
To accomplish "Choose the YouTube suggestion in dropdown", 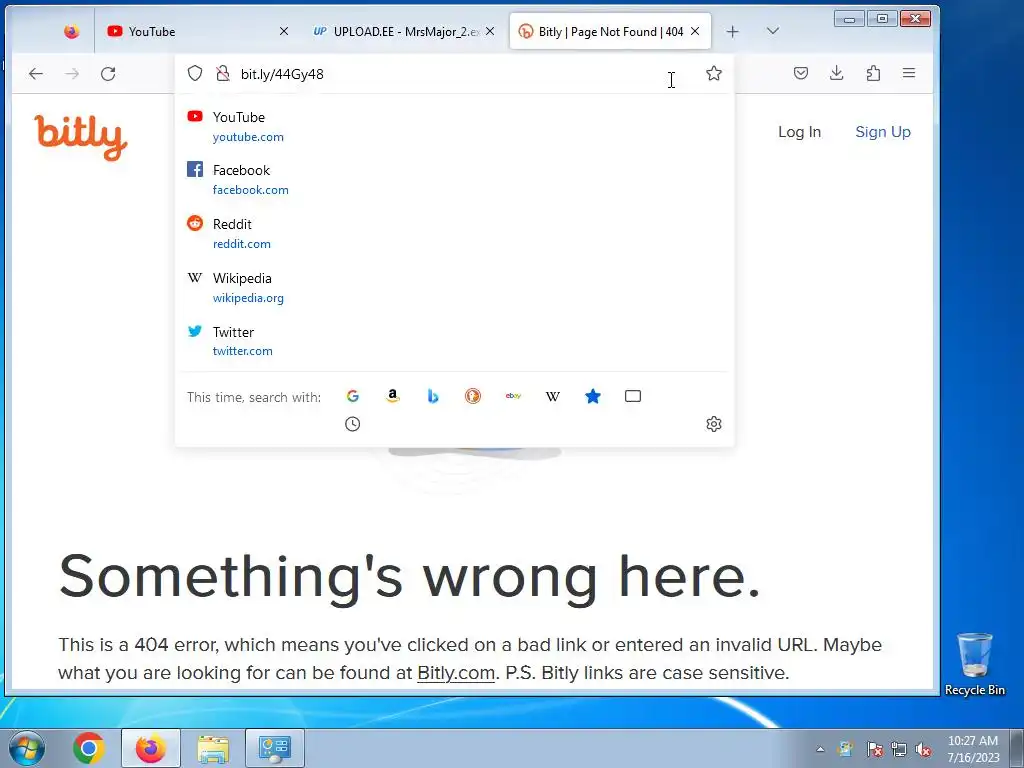I will point(455,127).
